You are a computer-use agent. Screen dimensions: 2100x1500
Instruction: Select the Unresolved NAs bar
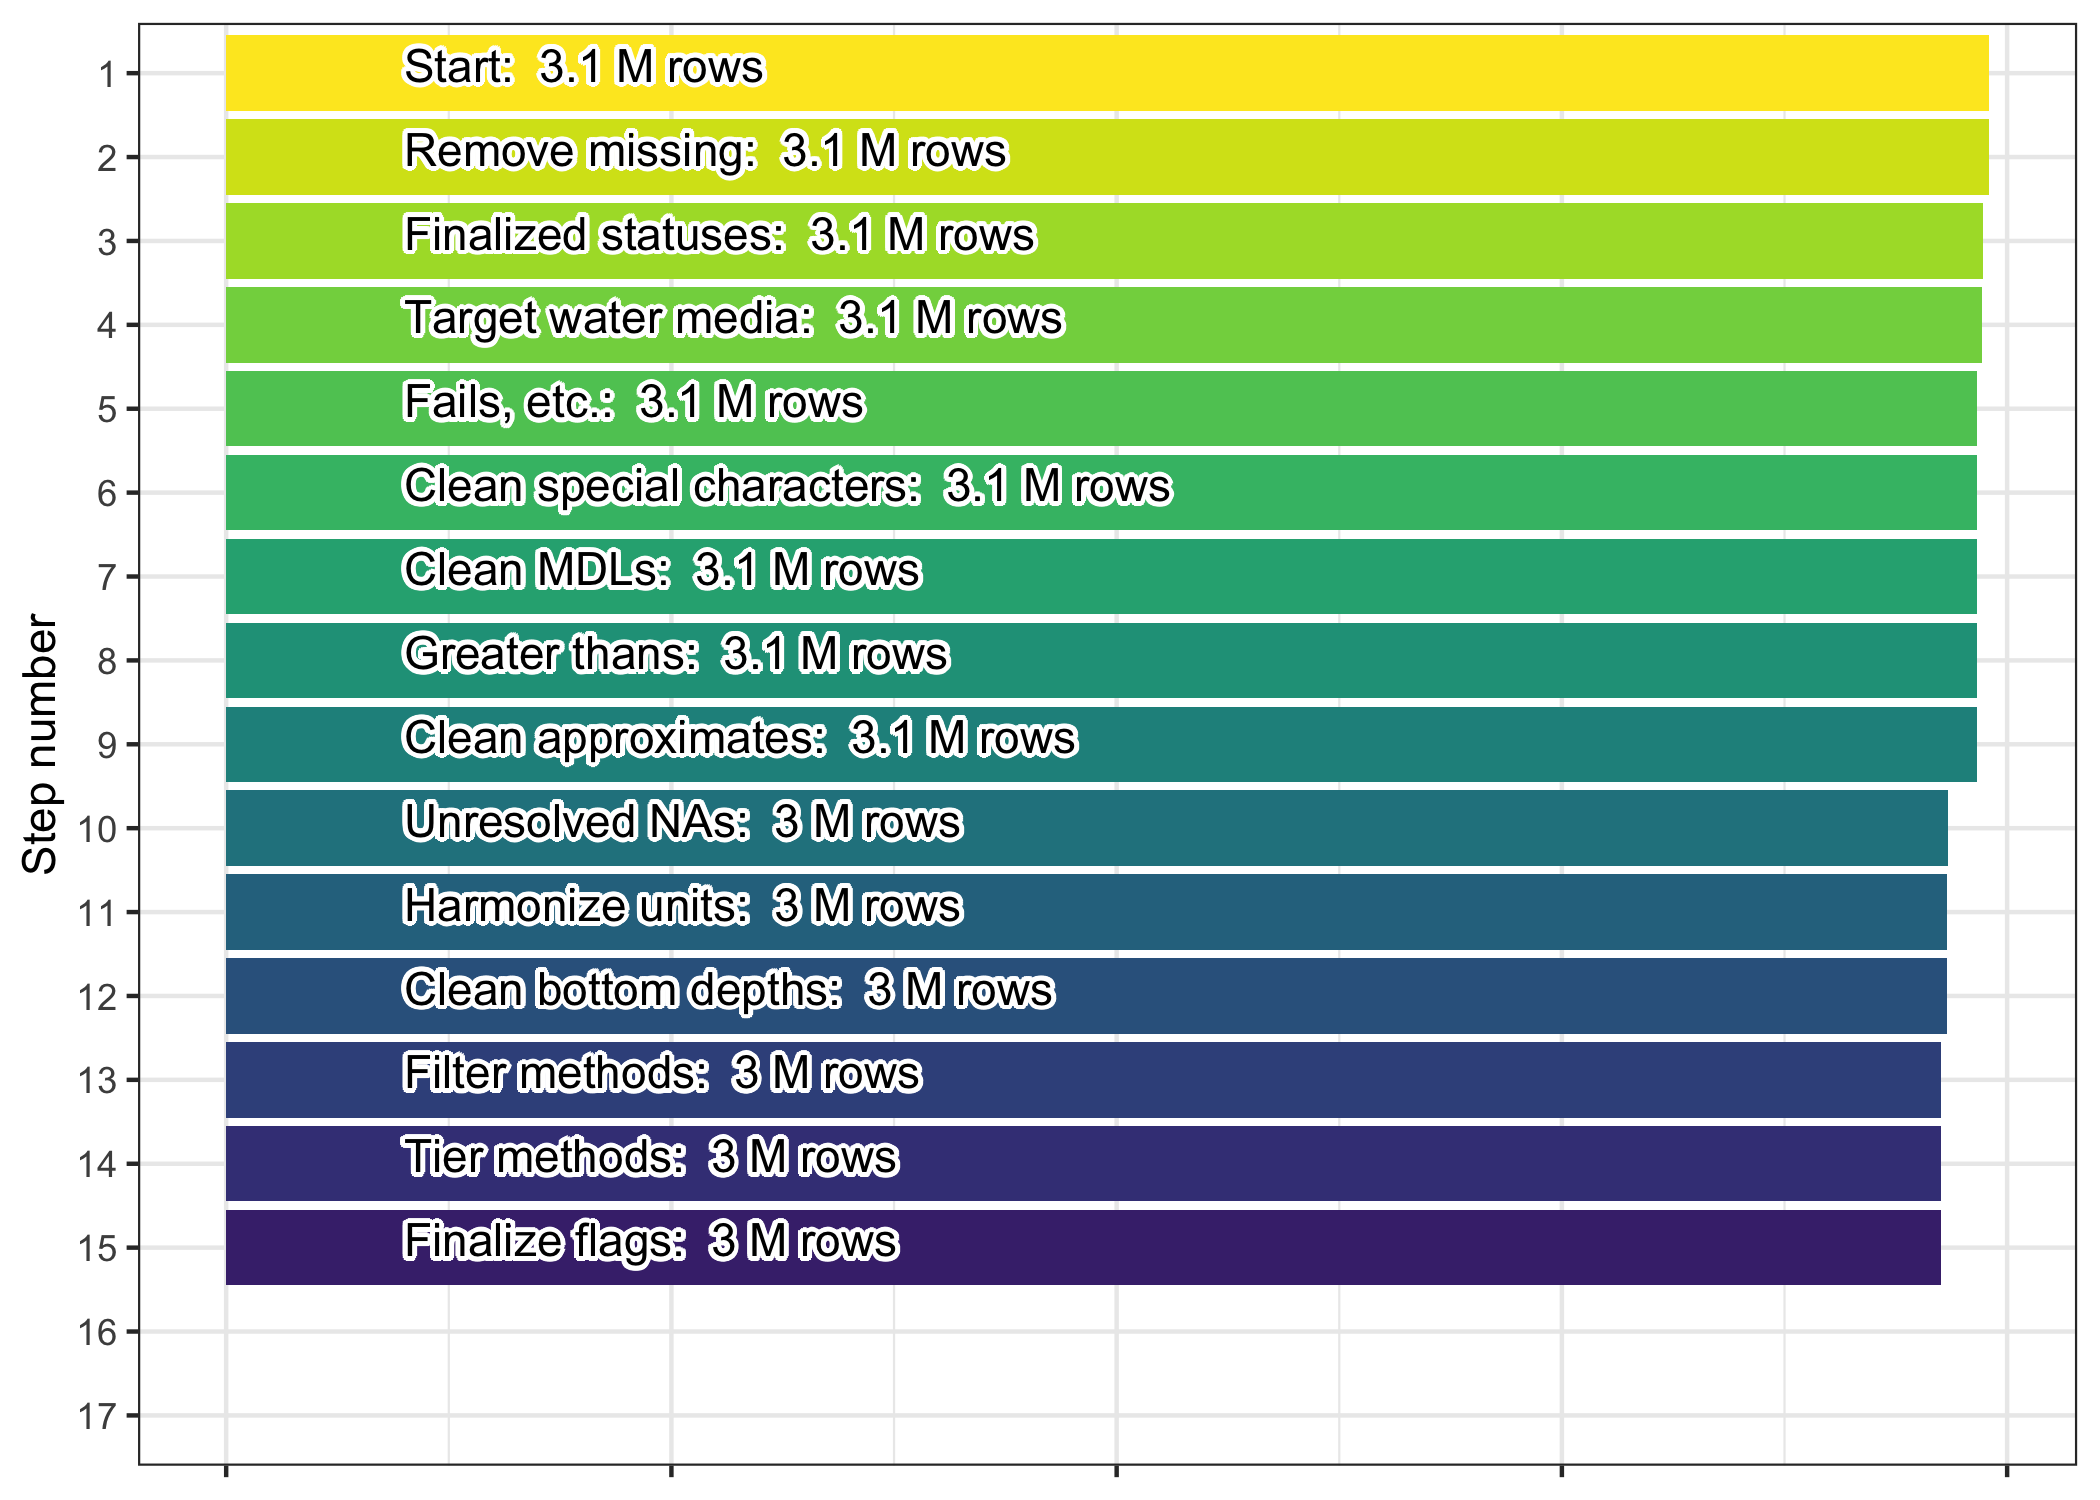(x=1087, y=828)
